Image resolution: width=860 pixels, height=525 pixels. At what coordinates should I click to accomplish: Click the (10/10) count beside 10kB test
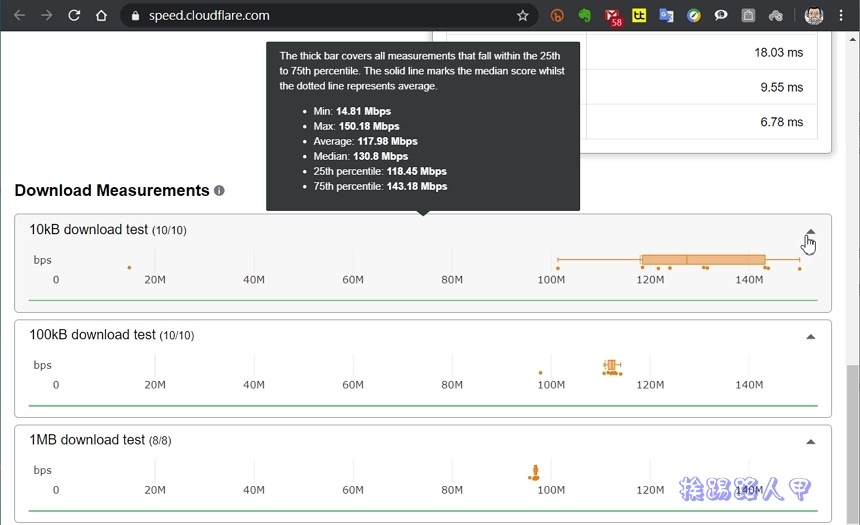169,230
